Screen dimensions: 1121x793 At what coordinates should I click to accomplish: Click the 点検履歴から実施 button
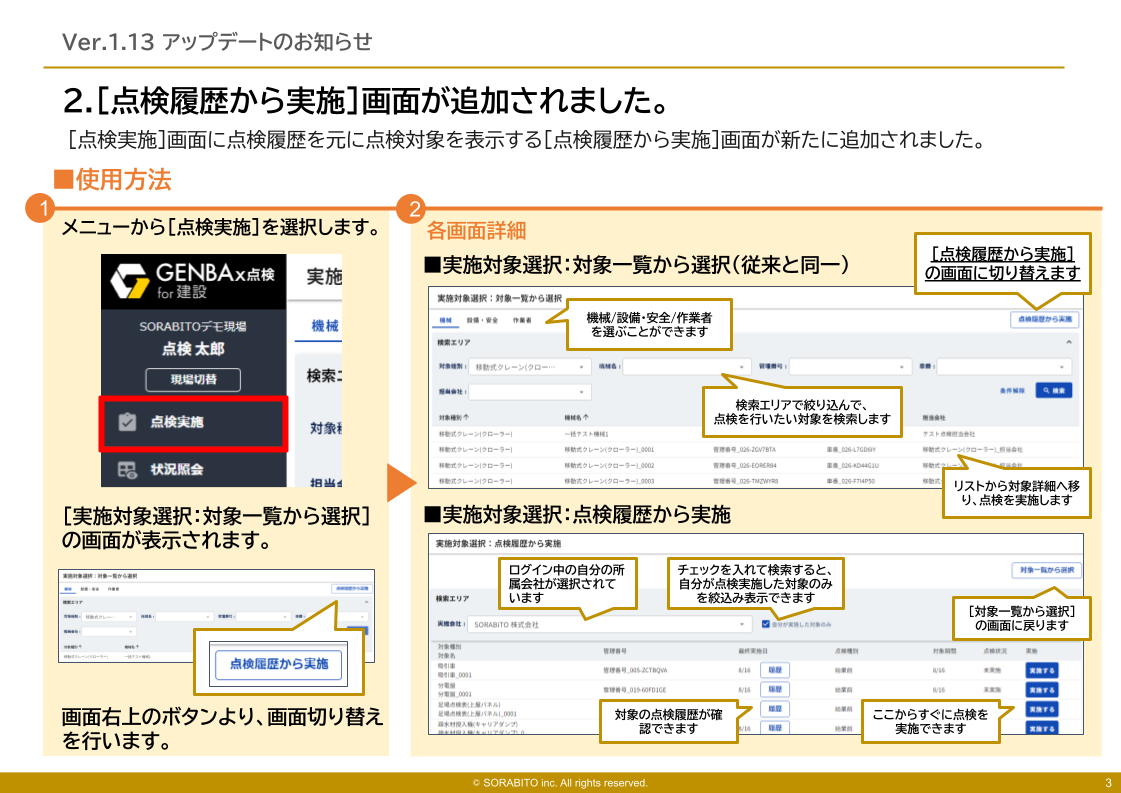[1044, 318]
